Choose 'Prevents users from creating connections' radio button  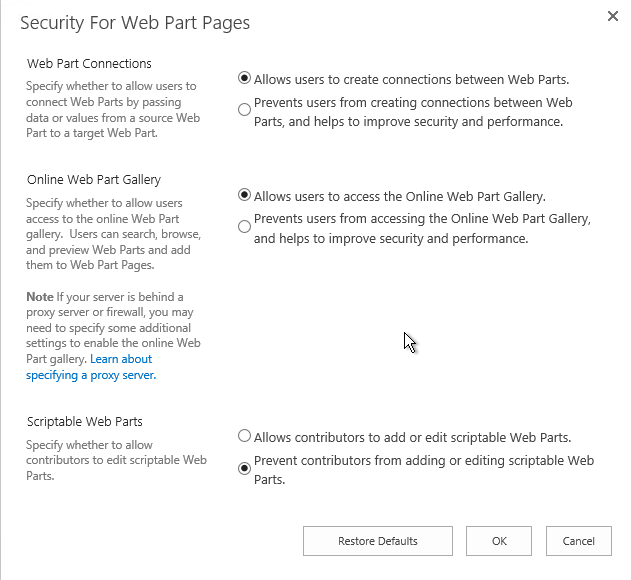[245, 110]
